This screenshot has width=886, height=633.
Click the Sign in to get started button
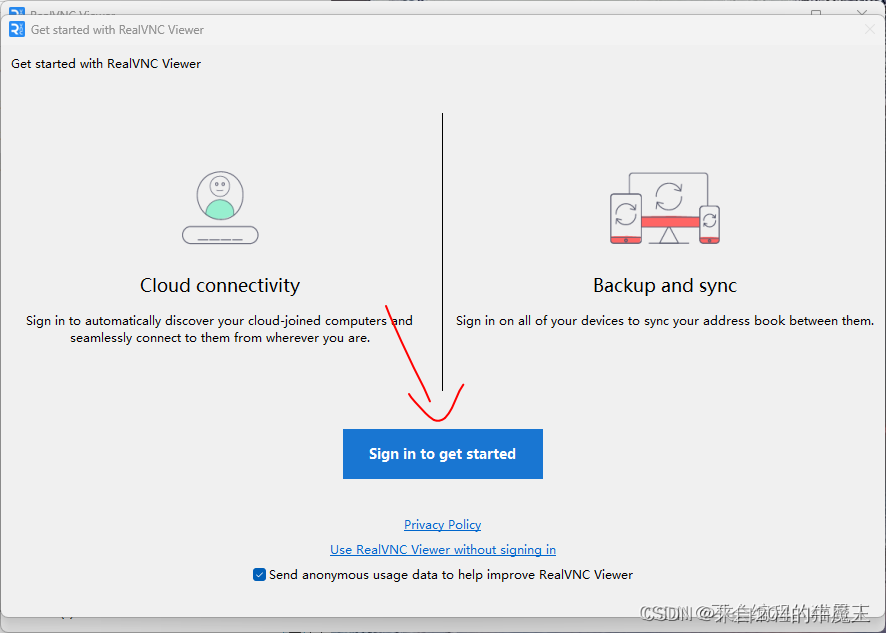pos(442,454)
